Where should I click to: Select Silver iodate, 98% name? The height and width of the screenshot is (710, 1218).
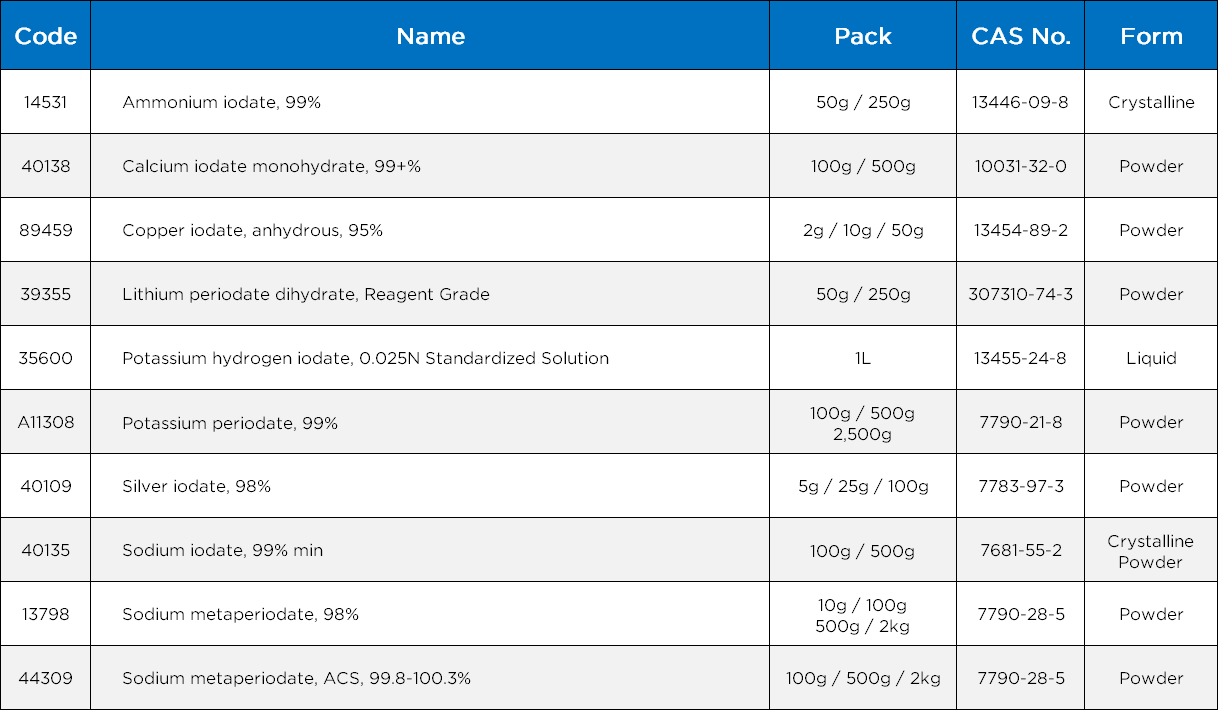[x=196, y=486]
